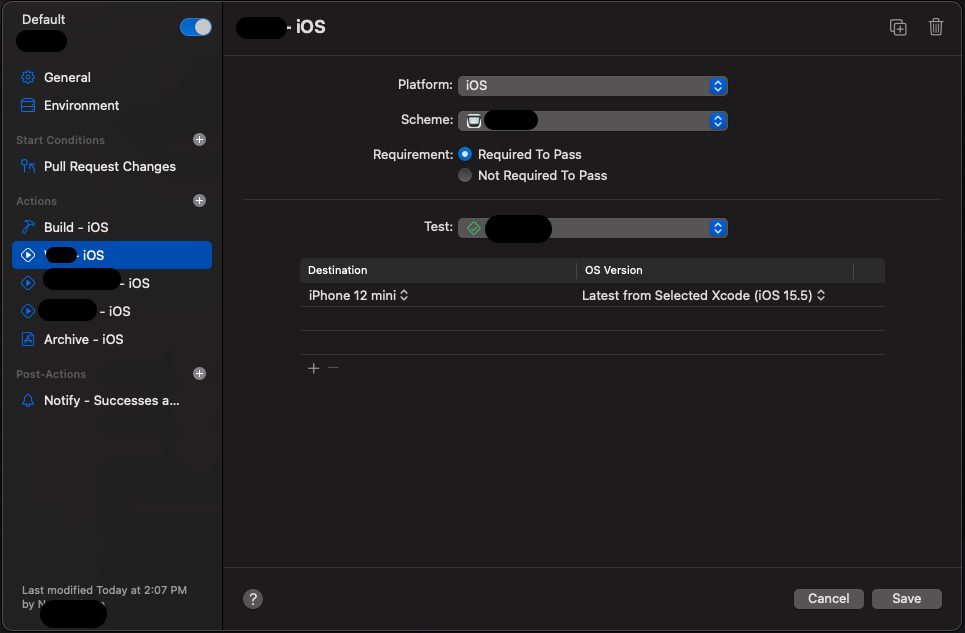Image resolution: width=965 pixels, height=633 pixels.
Task: Add a new start condition
Action: tap(199, 140)
